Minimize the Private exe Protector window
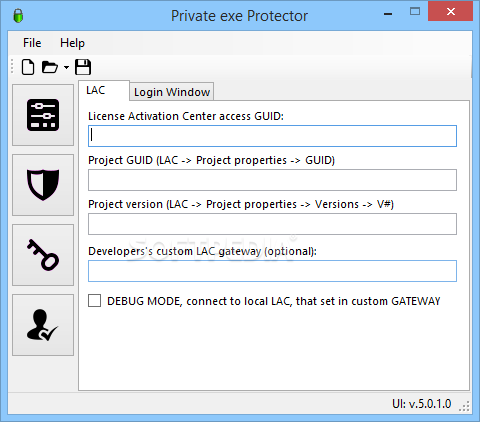 click(388, 14)
